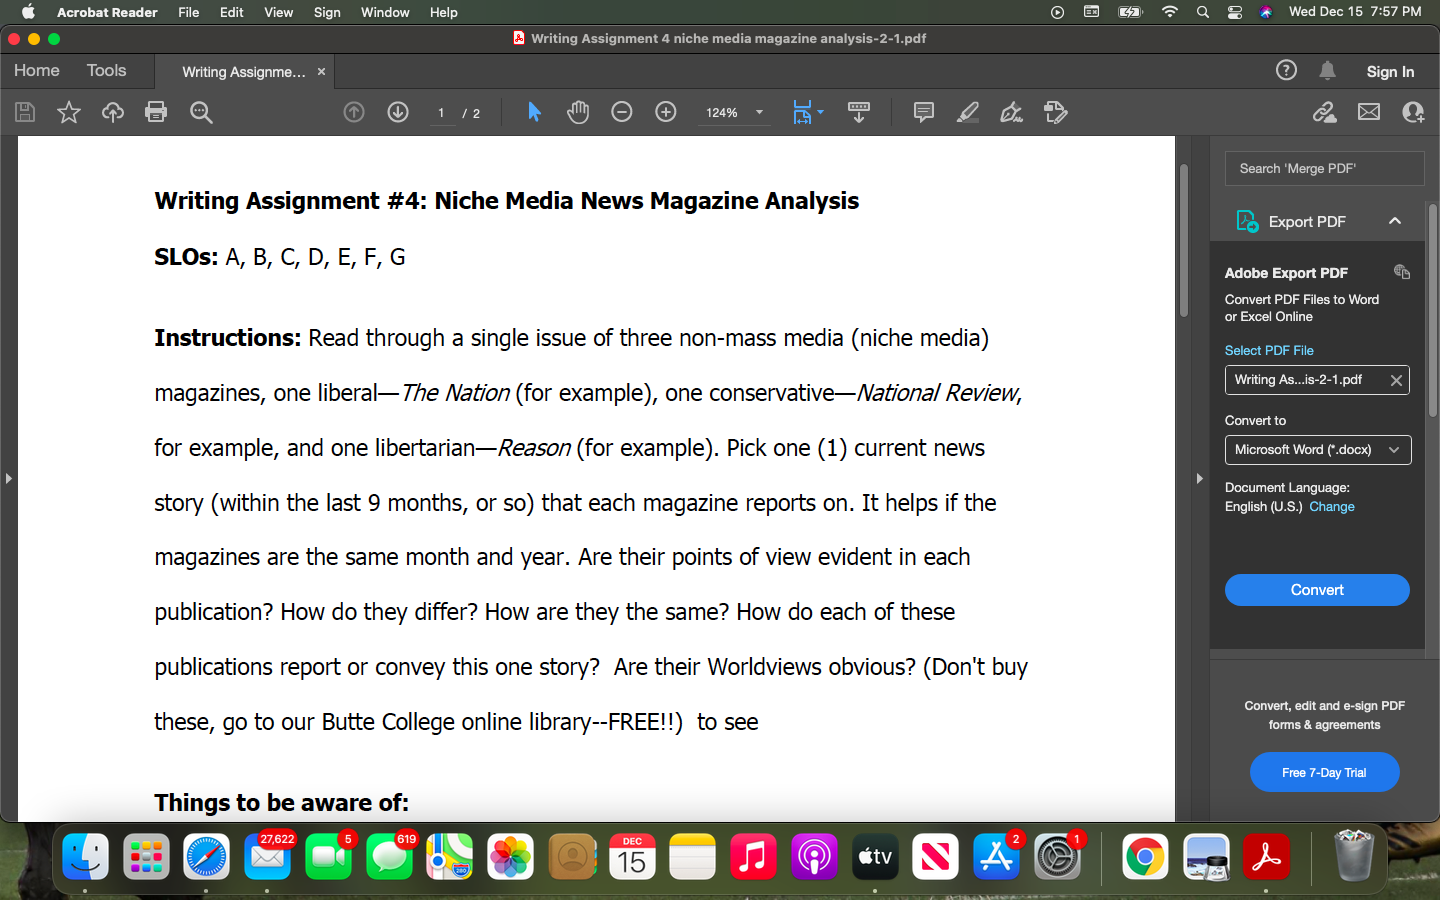Viewport: 1440px width, 900px height.
Task: Add a comment with sticky note icon
Action: [x=924, y=112]
